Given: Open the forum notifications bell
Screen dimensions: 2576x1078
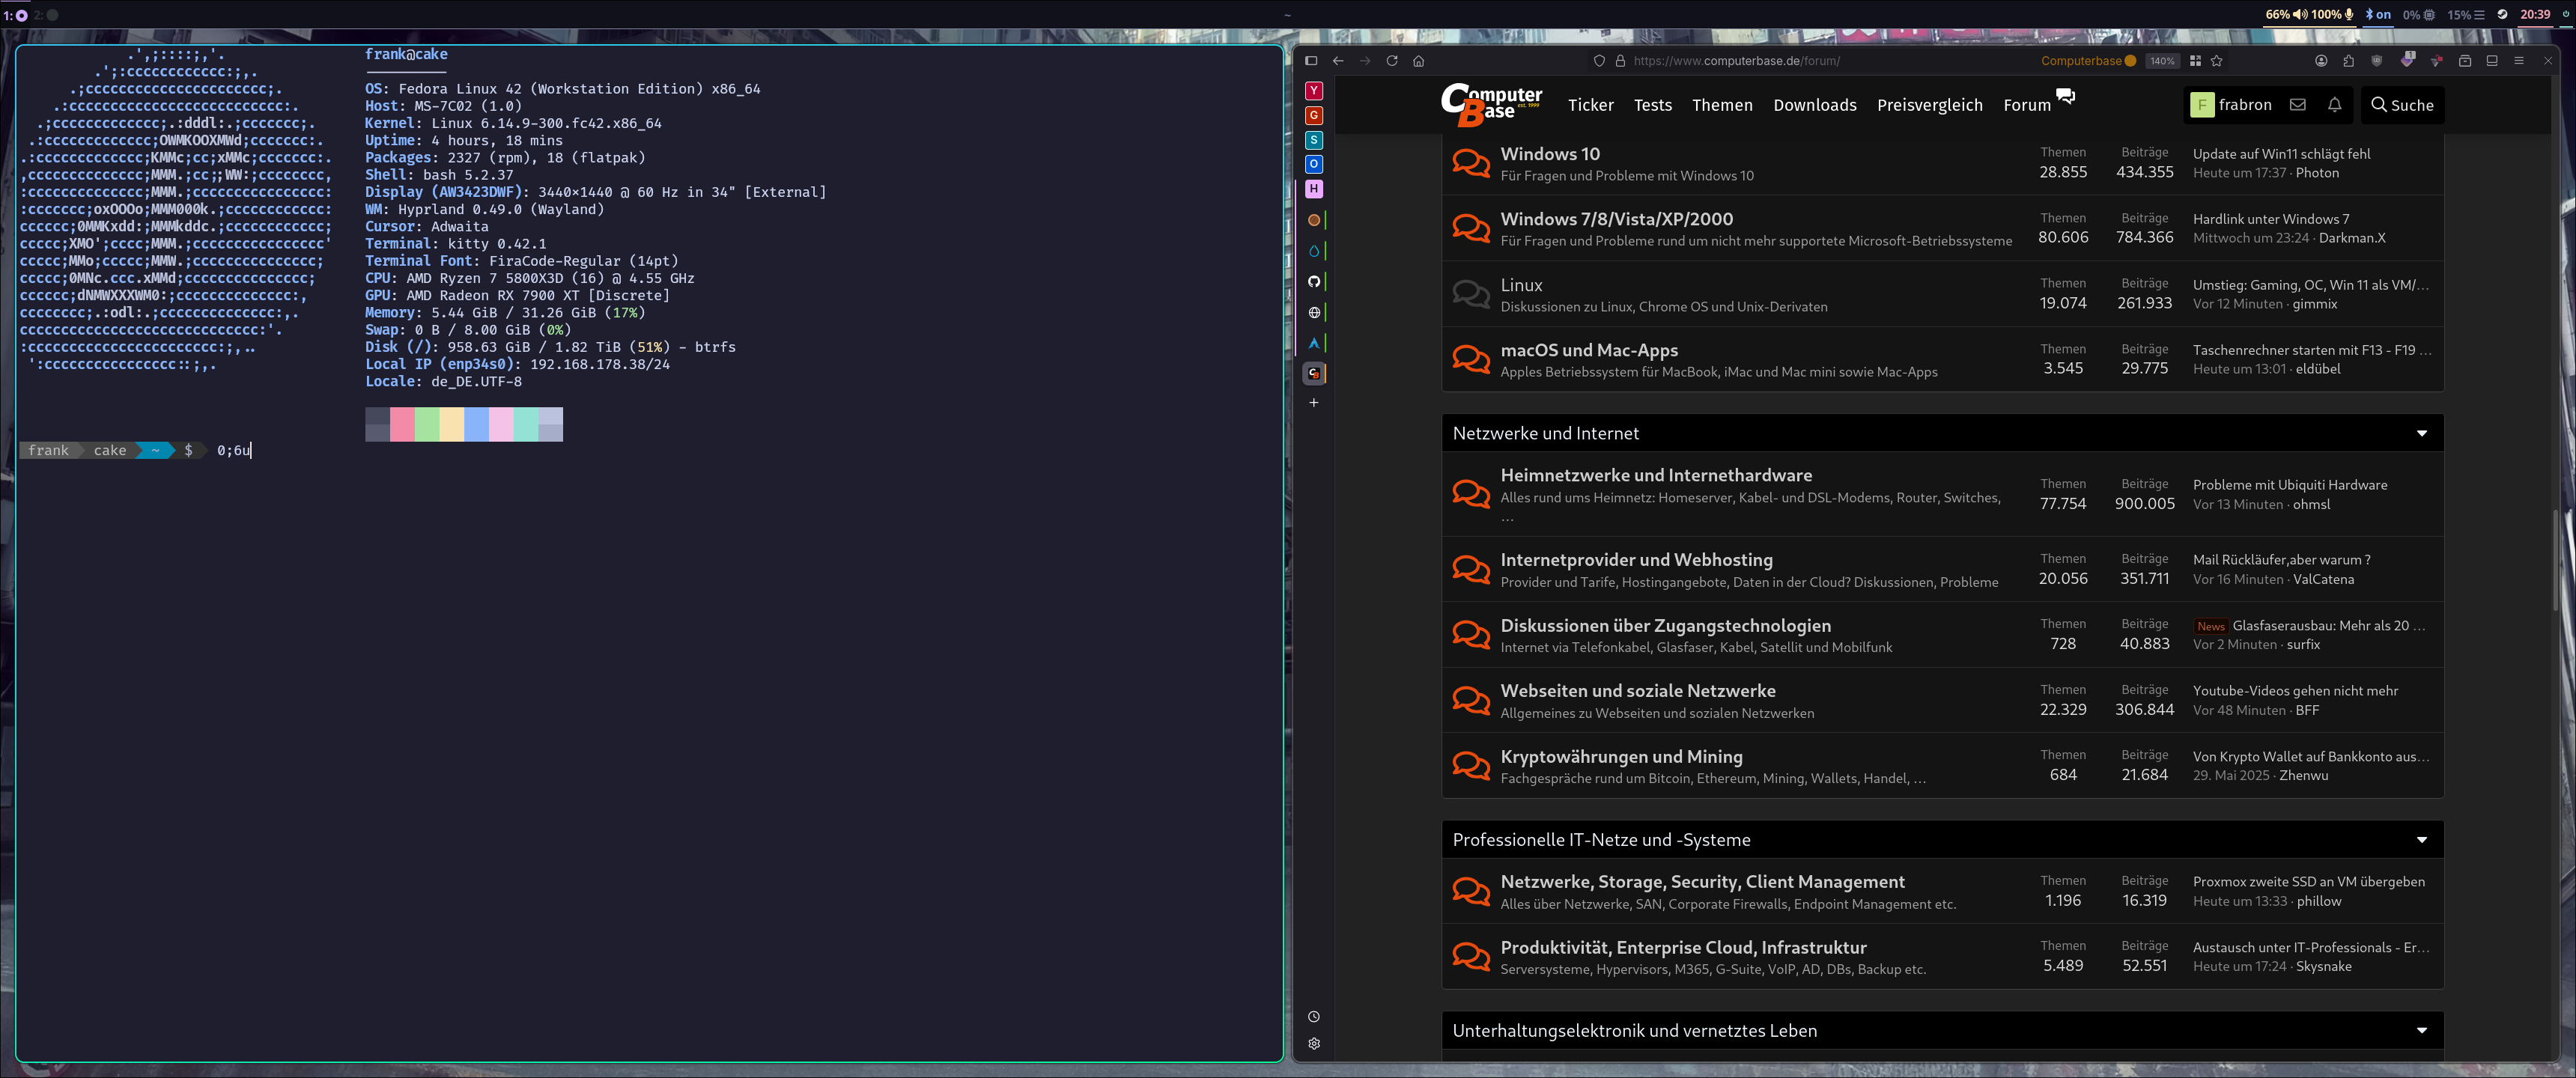Looking at the screenshot, I should [2334, 105].
